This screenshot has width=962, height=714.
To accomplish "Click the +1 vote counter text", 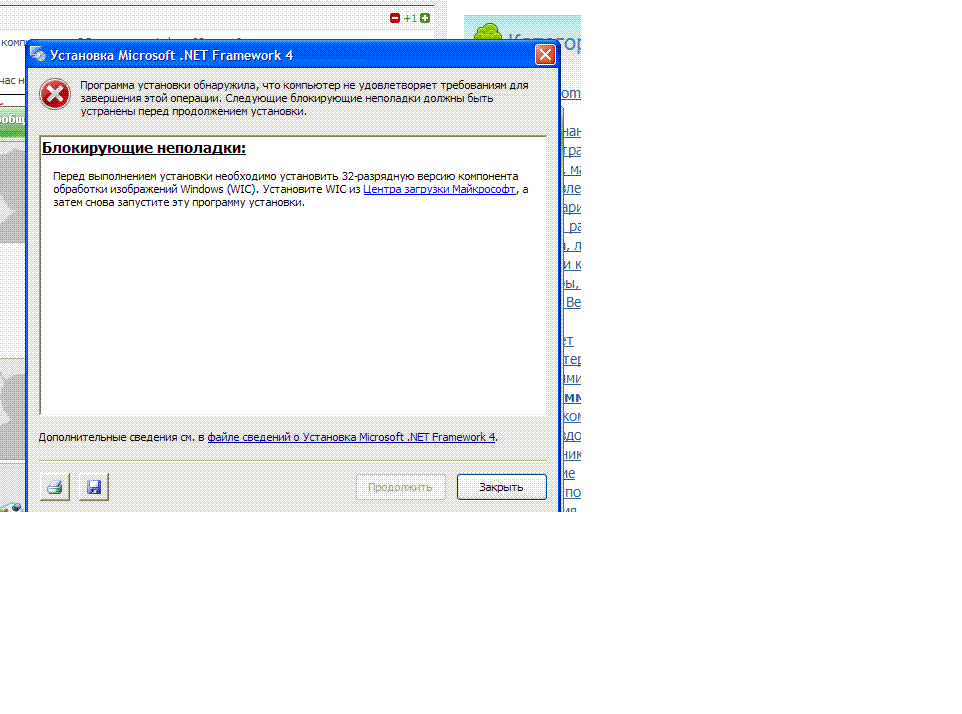I will point(410,18).
